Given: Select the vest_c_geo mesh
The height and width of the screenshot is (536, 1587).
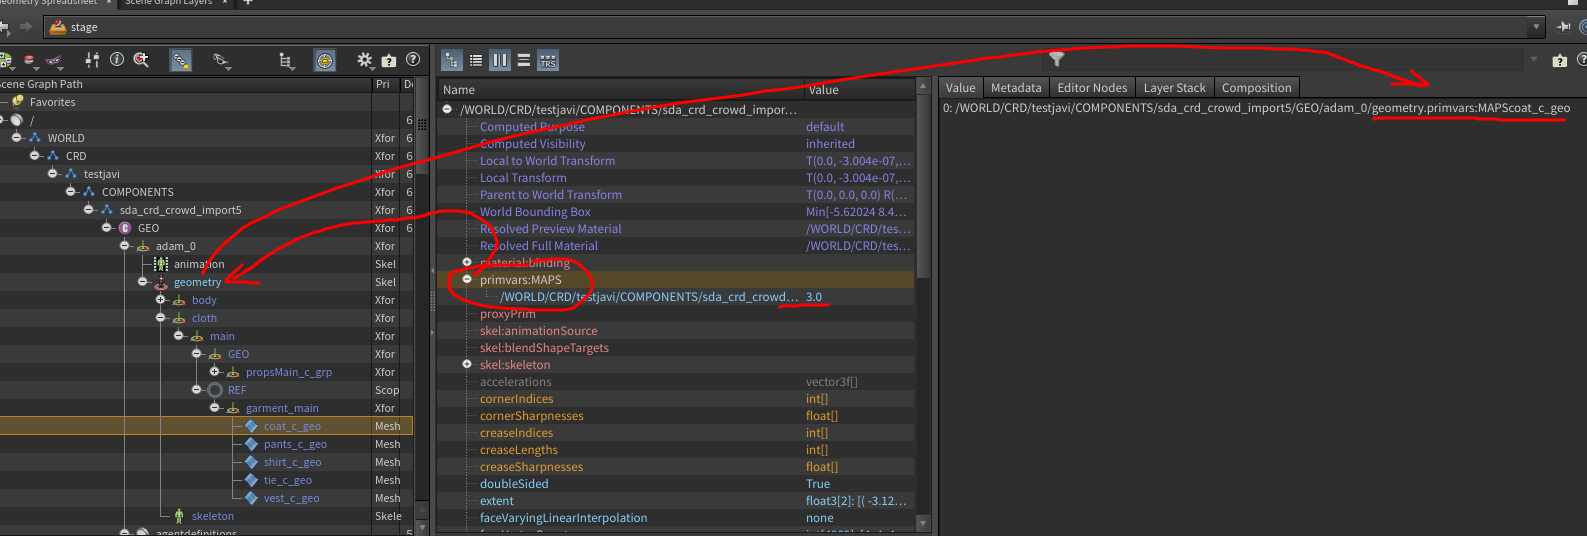Looking at the screenshot, I should pyautogui.click(x=291, y=498).
